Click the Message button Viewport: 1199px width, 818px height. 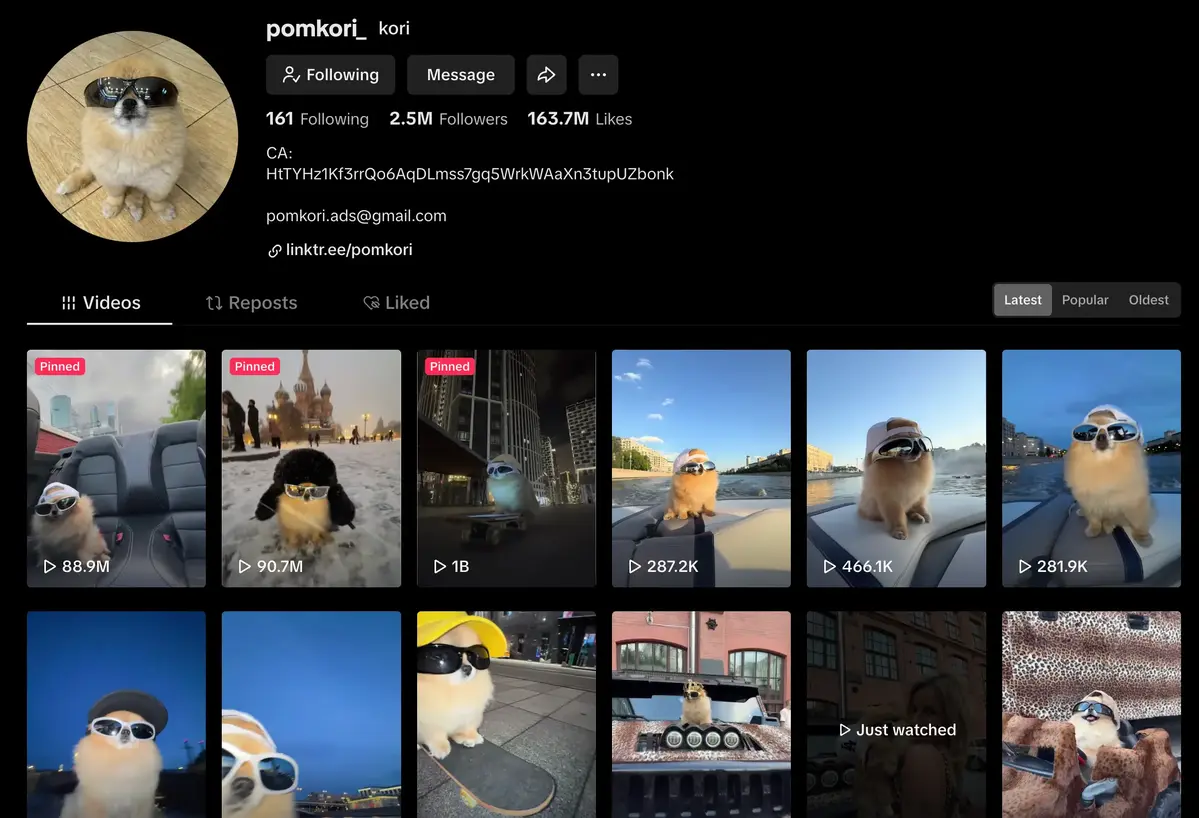tap(460, 75)
